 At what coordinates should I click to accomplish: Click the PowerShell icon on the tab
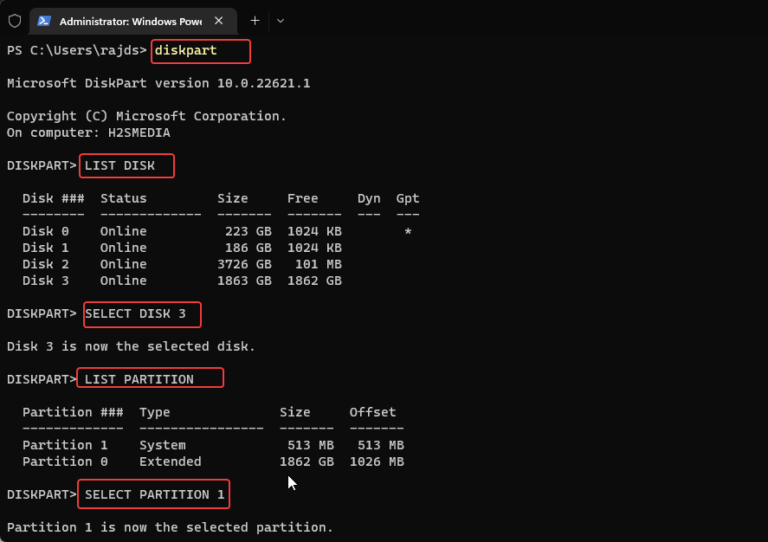click(44, 21)
